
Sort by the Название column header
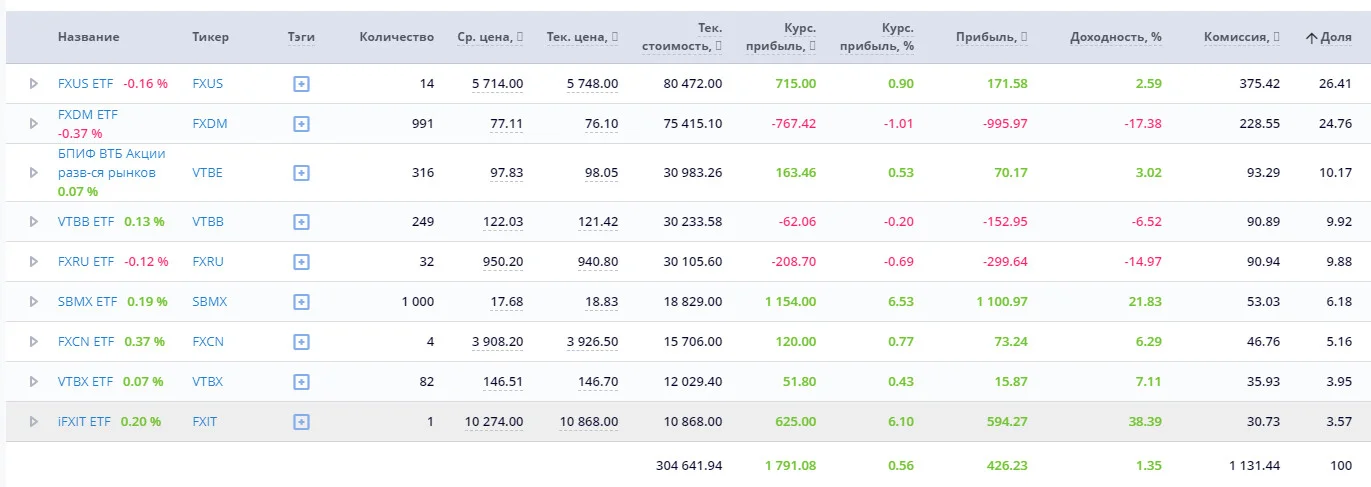(x=88, y=37)
